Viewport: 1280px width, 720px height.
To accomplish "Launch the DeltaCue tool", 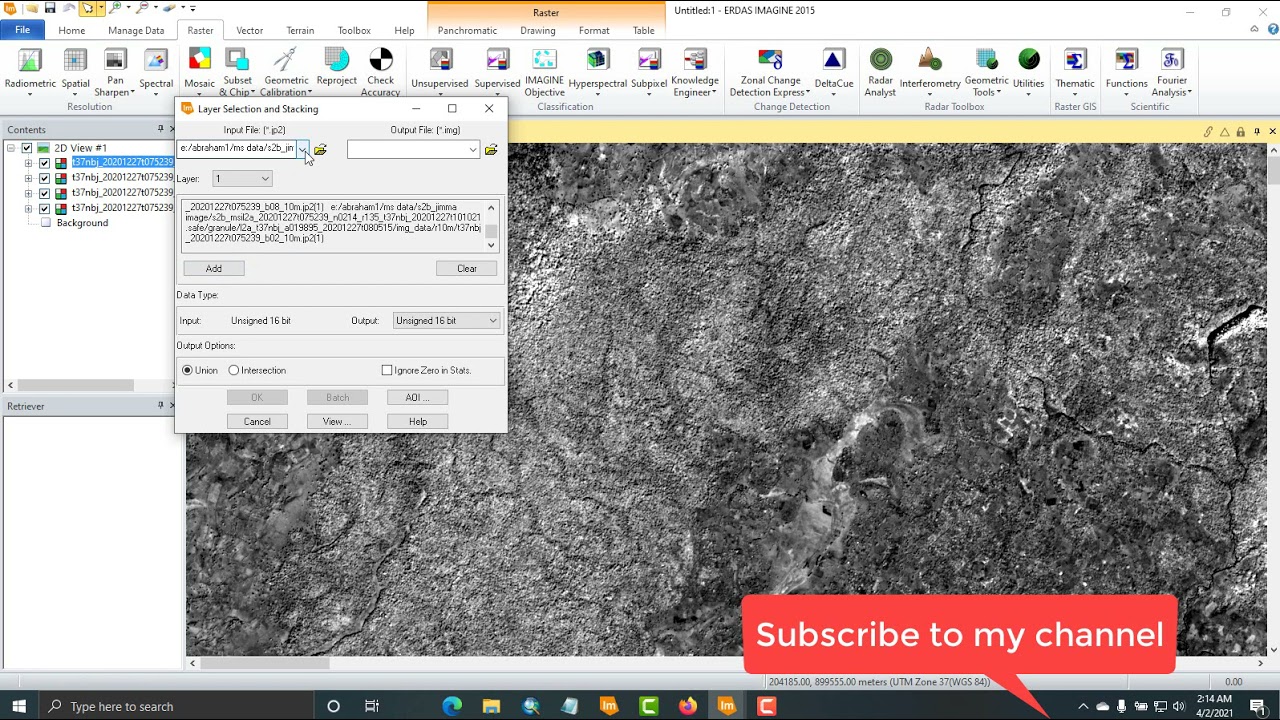I will [x=834, y=72].
